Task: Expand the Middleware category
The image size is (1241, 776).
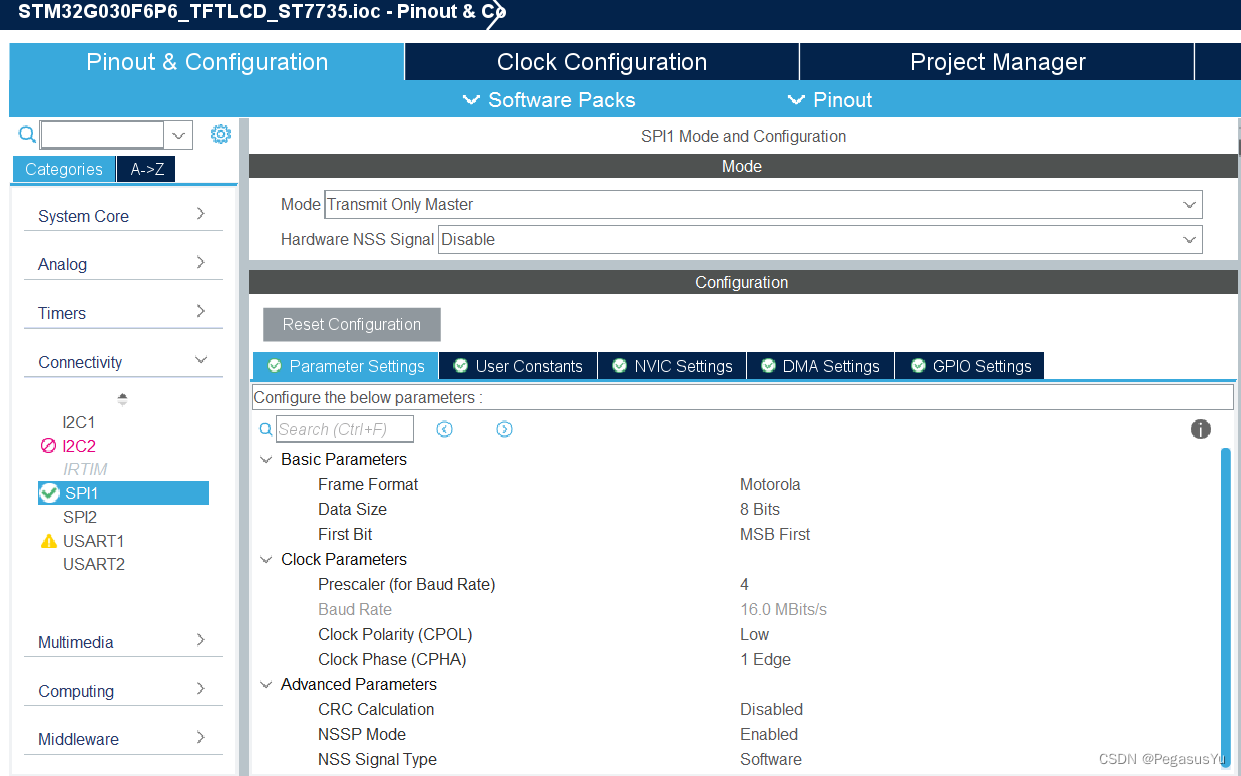Action: pyautogui.click(x=123, y=739)
